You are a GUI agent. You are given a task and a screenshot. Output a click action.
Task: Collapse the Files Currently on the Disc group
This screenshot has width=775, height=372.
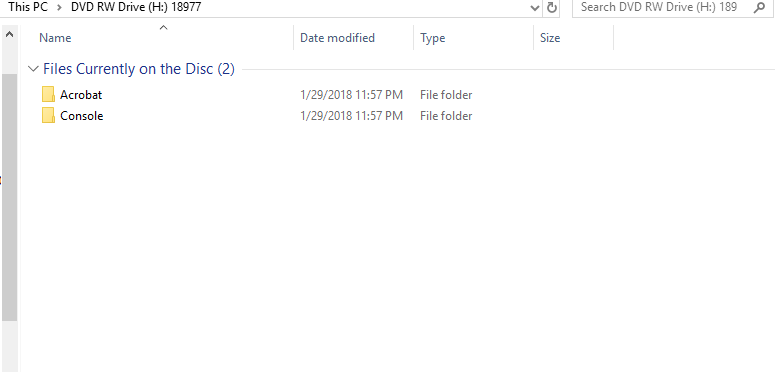pos(34,69)
